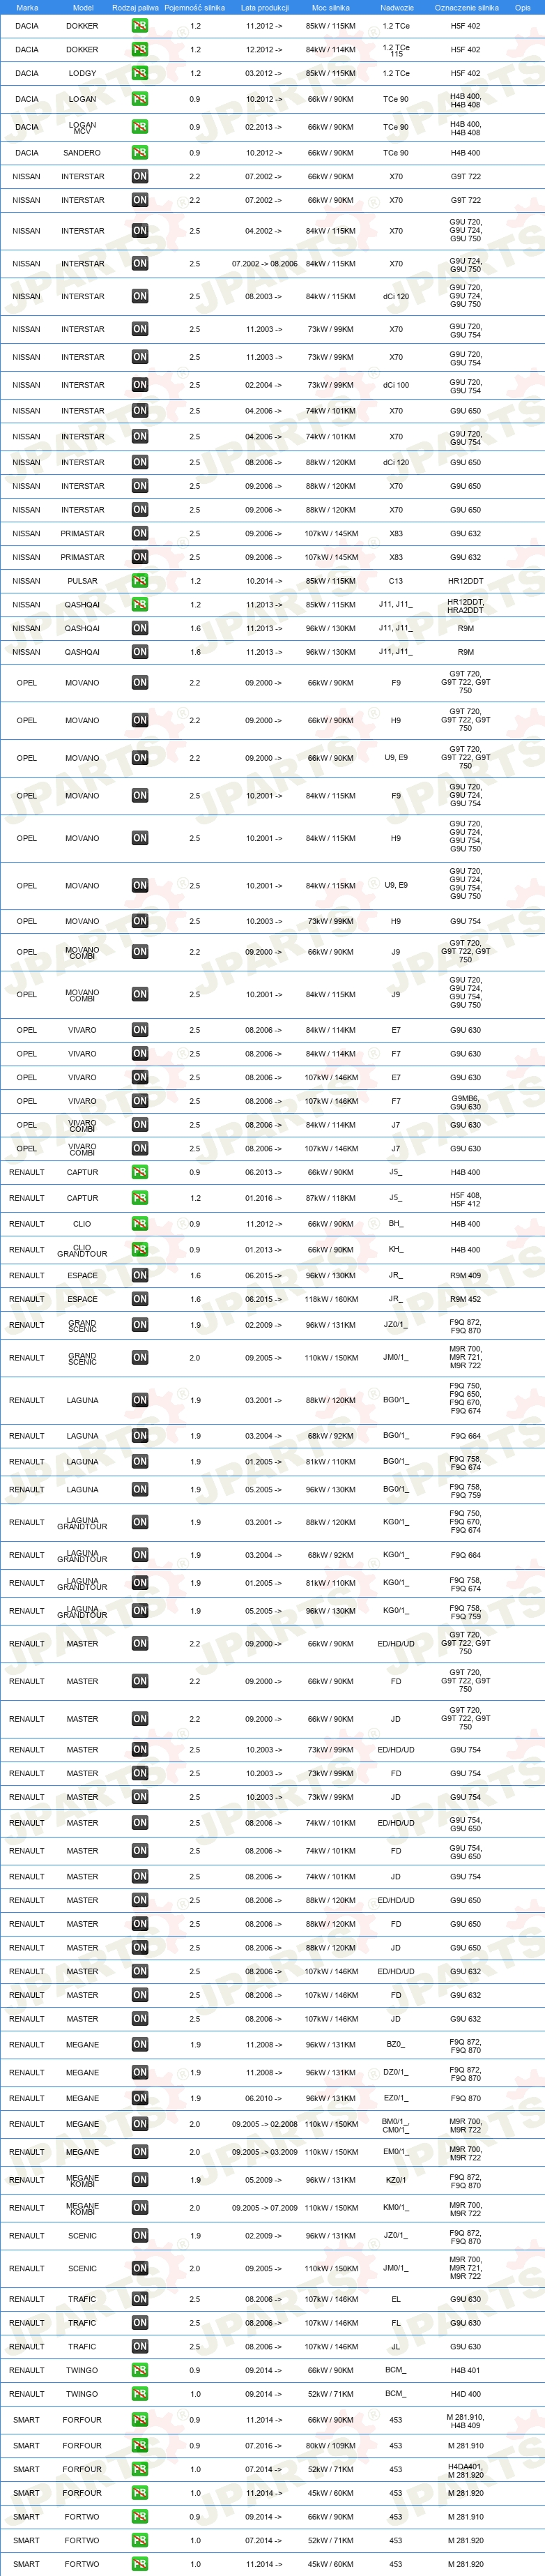Click the Pojemność silnika column header
The height and width of the screenshot is (2576, 545).
coord(195,7)
